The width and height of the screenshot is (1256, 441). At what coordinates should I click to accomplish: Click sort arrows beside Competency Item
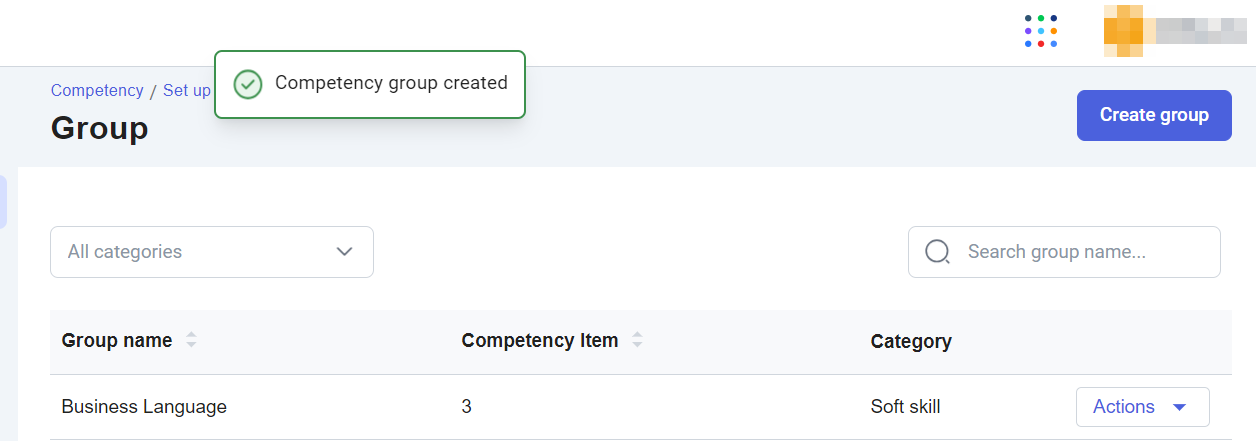pos(637,341)
